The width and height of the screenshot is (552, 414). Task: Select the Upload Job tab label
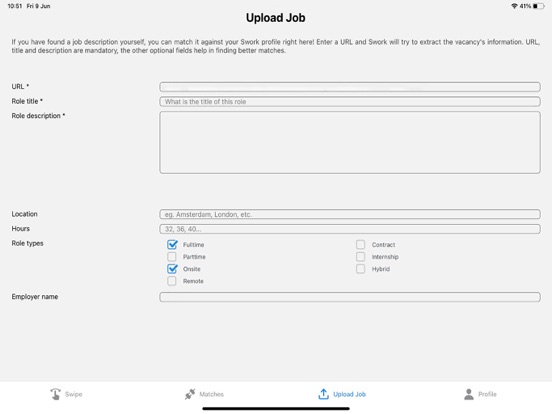[x=350, y=394]
